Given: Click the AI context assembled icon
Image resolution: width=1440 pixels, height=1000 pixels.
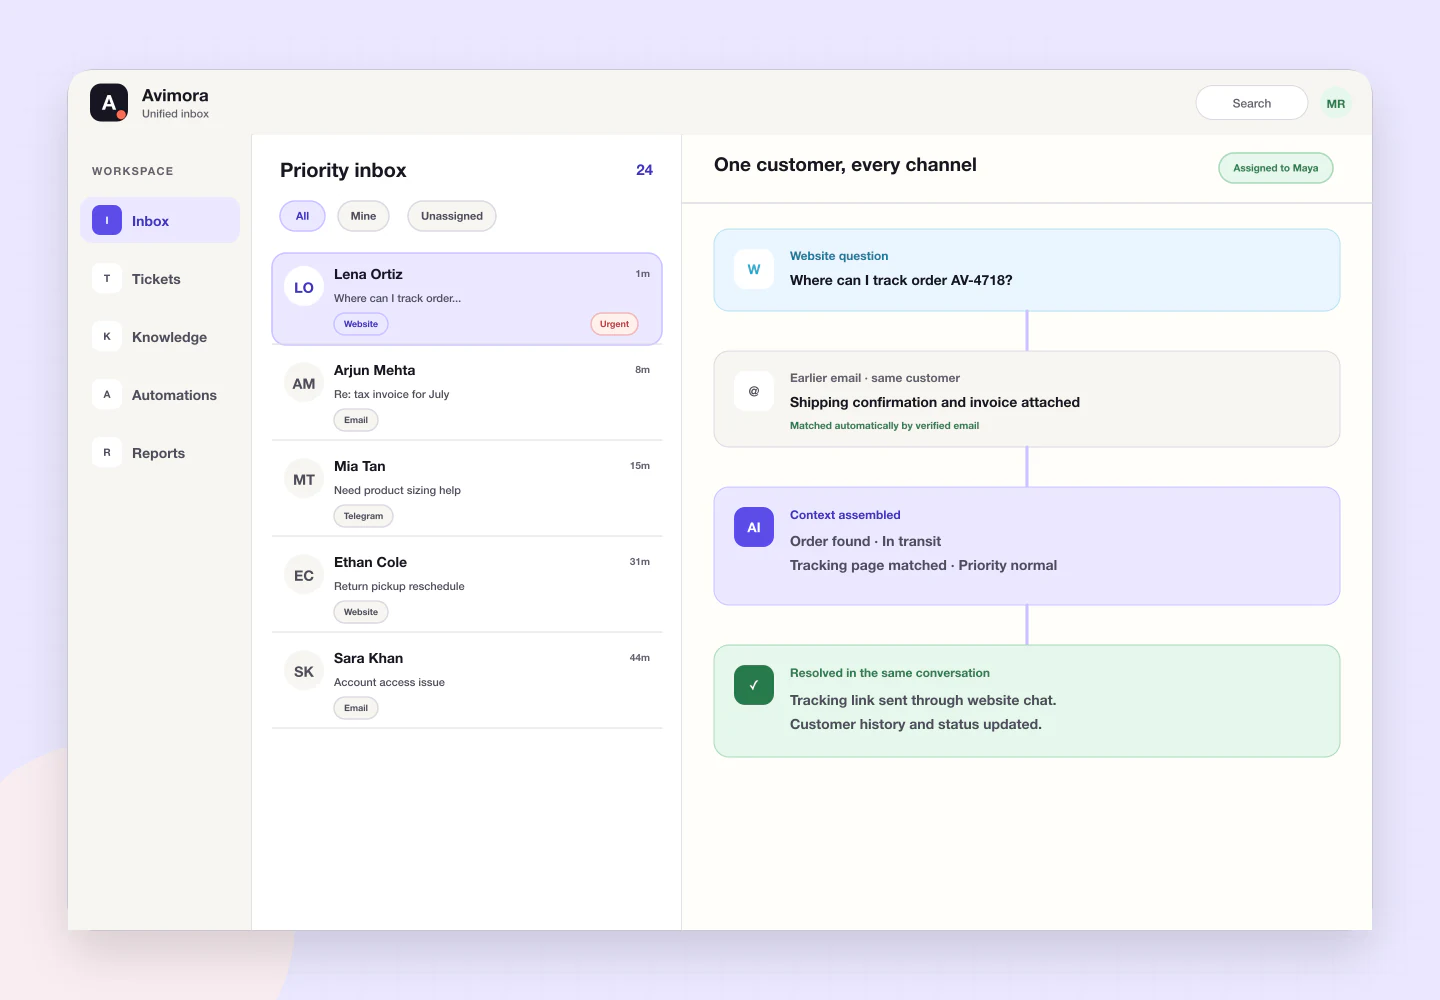Looking at the screenshot, I should pyautogui.click(x=754, y=527).
